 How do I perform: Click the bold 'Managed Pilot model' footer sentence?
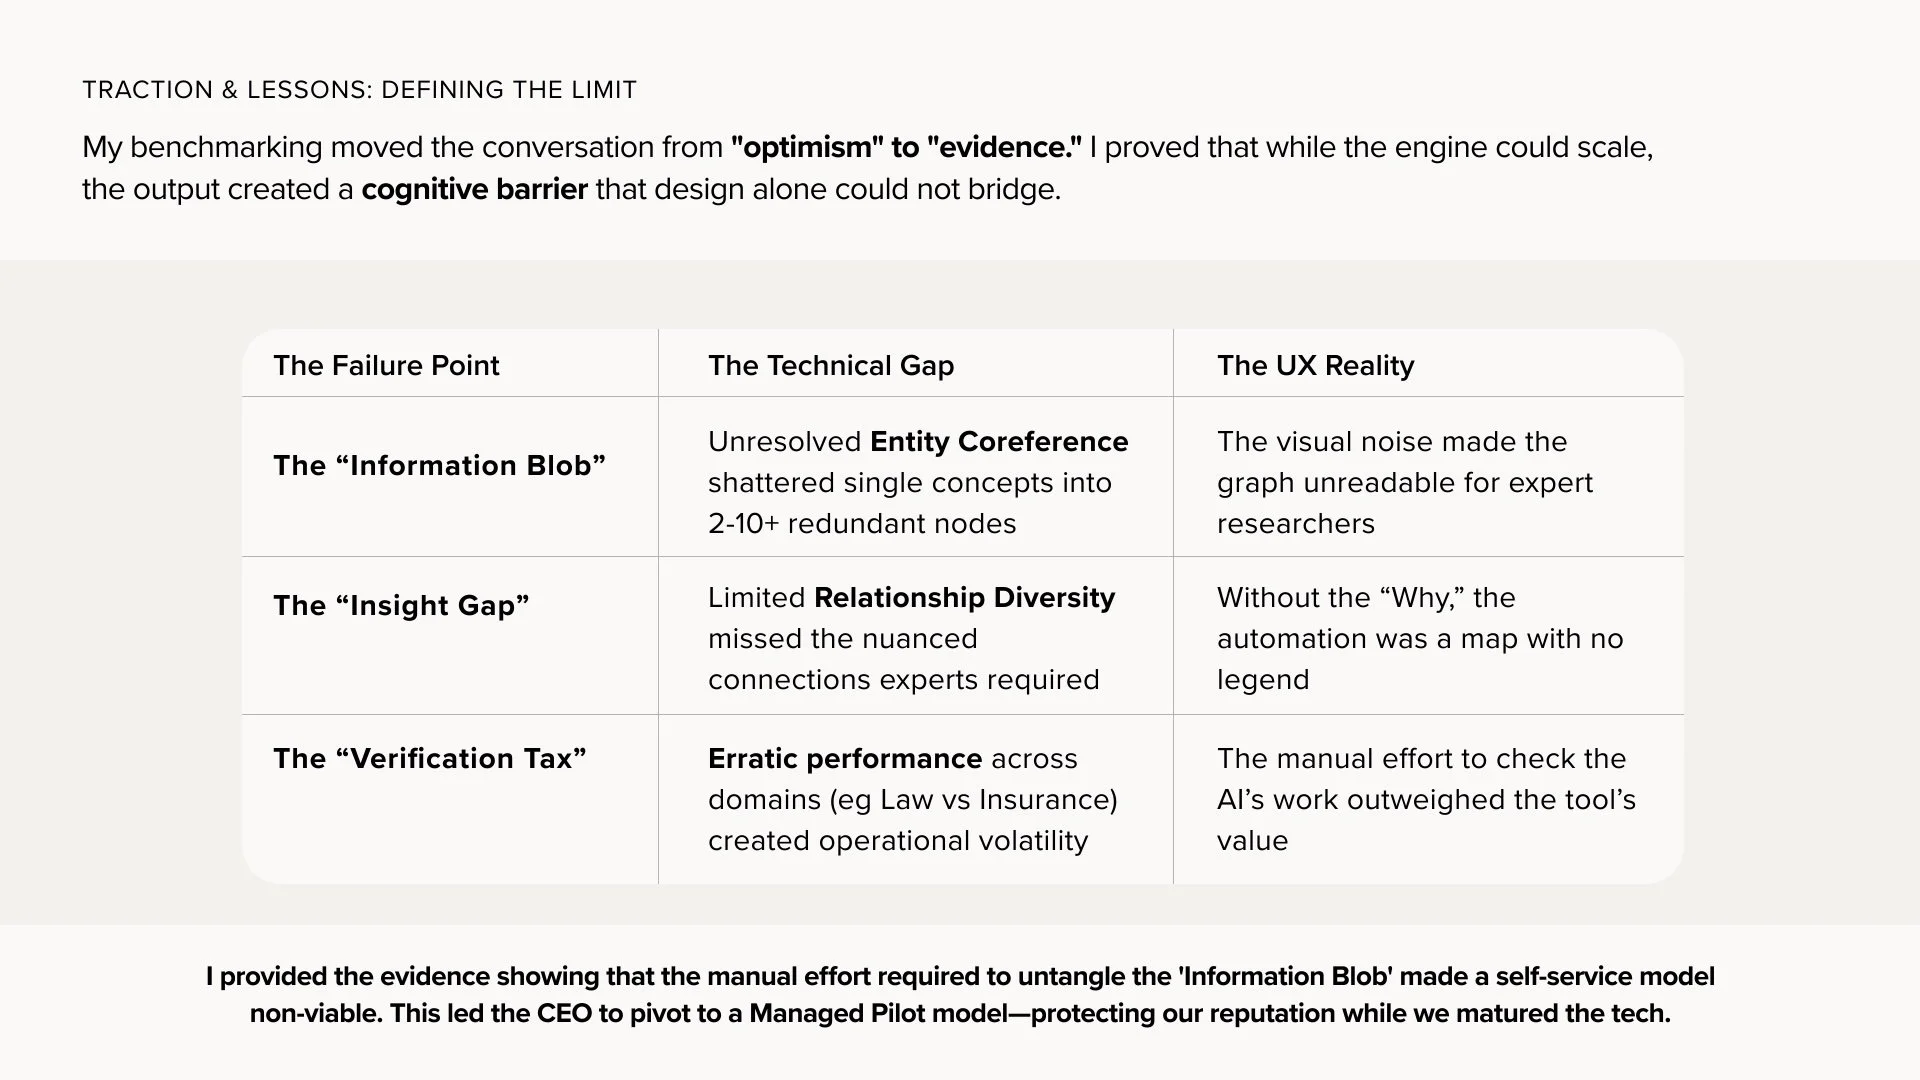tap(960, 1013)
